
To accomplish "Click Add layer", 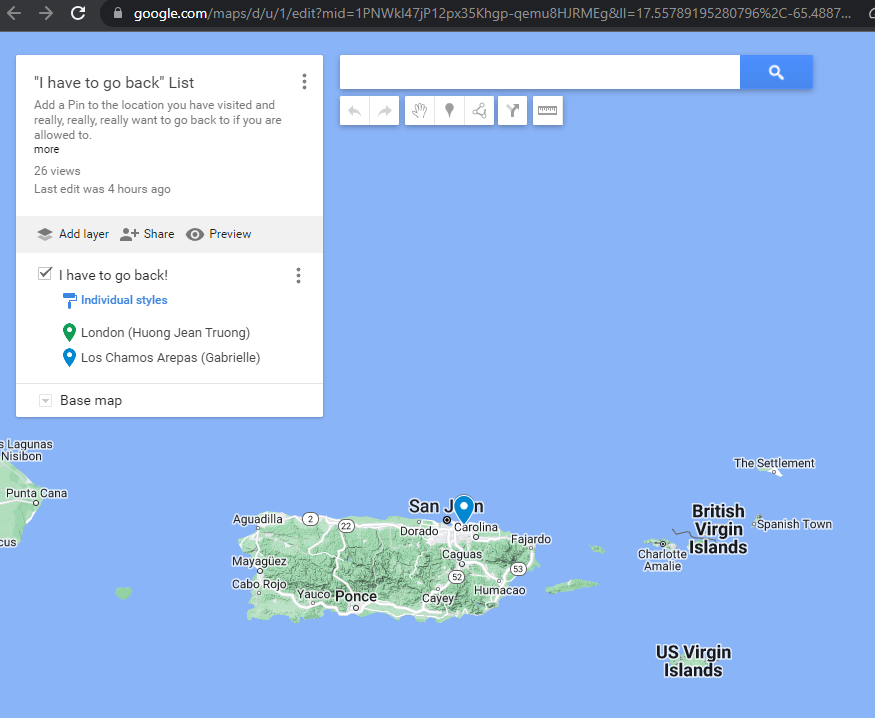I will point(73,234).
